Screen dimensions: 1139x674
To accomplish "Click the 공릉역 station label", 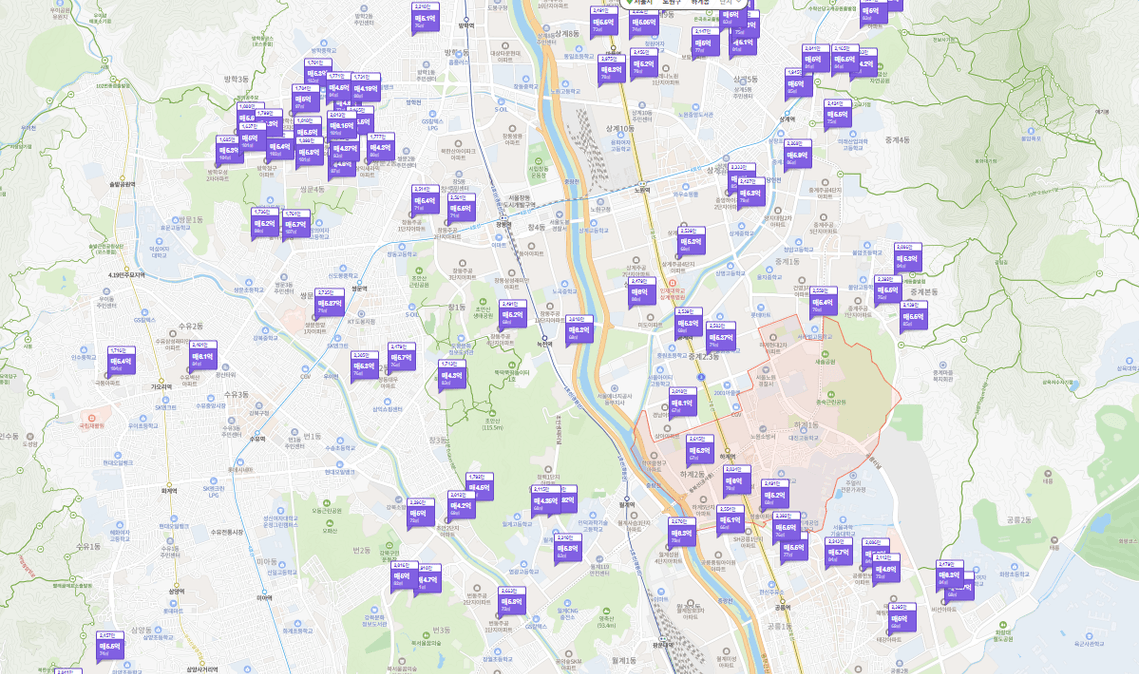I will click(x=782, y=607).
